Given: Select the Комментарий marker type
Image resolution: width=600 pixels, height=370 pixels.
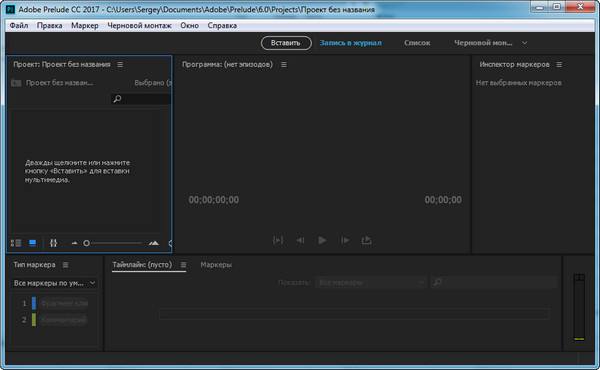Looking at the screenshot, I should tap(64, 320).
